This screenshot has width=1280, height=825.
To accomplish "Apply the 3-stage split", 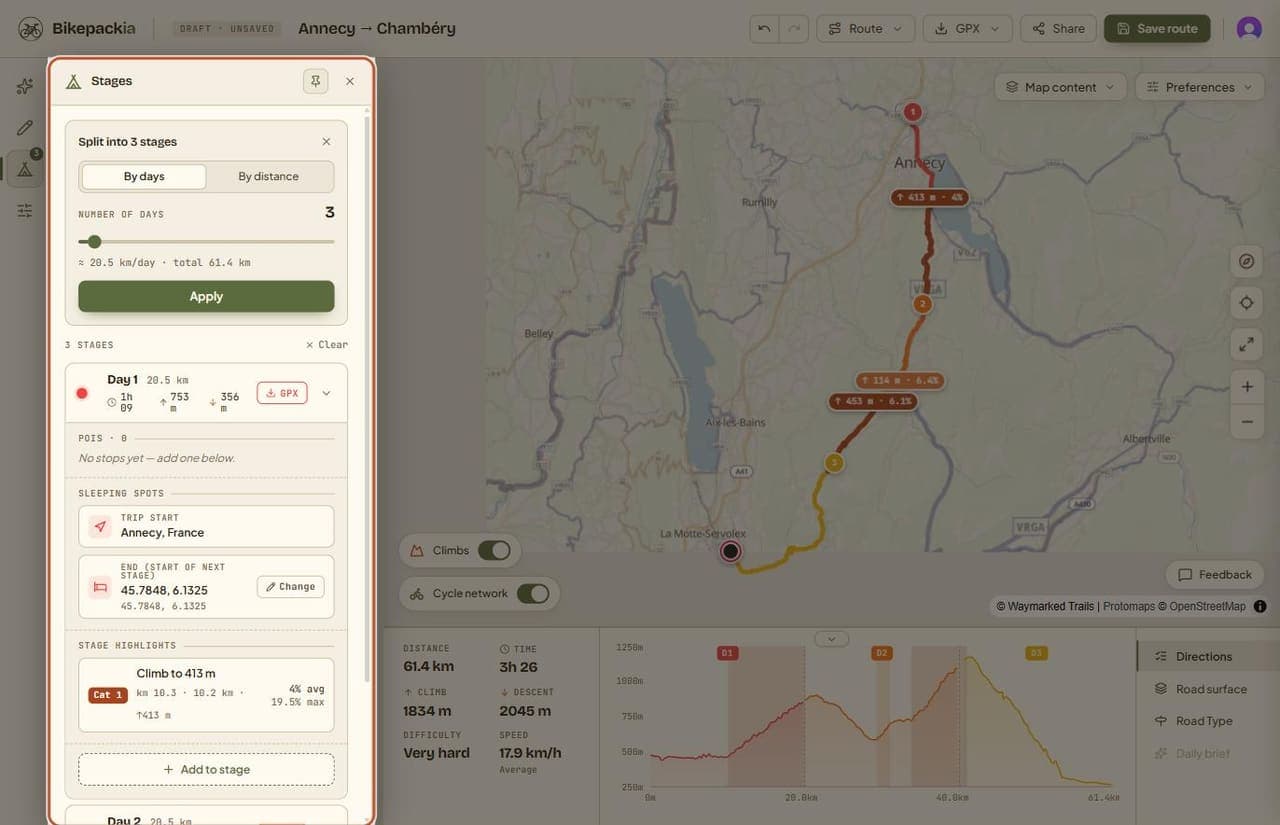I will [206, 296].
